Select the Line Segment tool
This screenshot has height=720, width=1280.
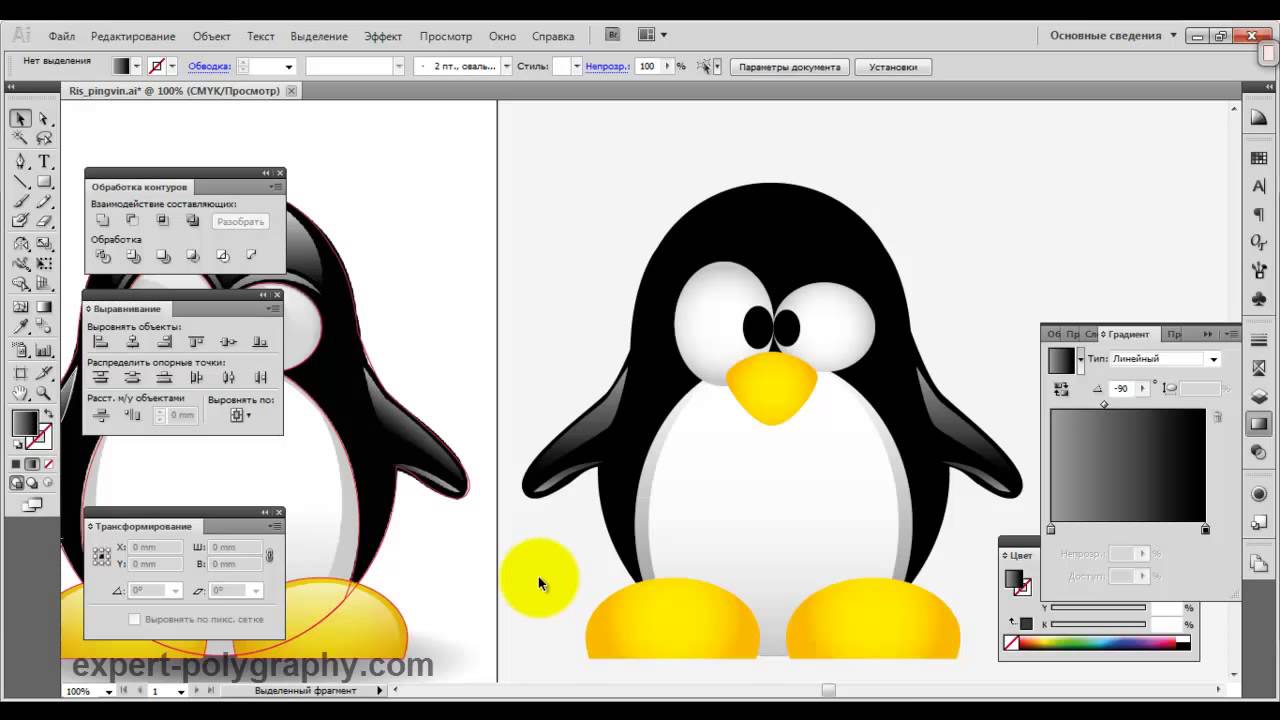(20, 182)
